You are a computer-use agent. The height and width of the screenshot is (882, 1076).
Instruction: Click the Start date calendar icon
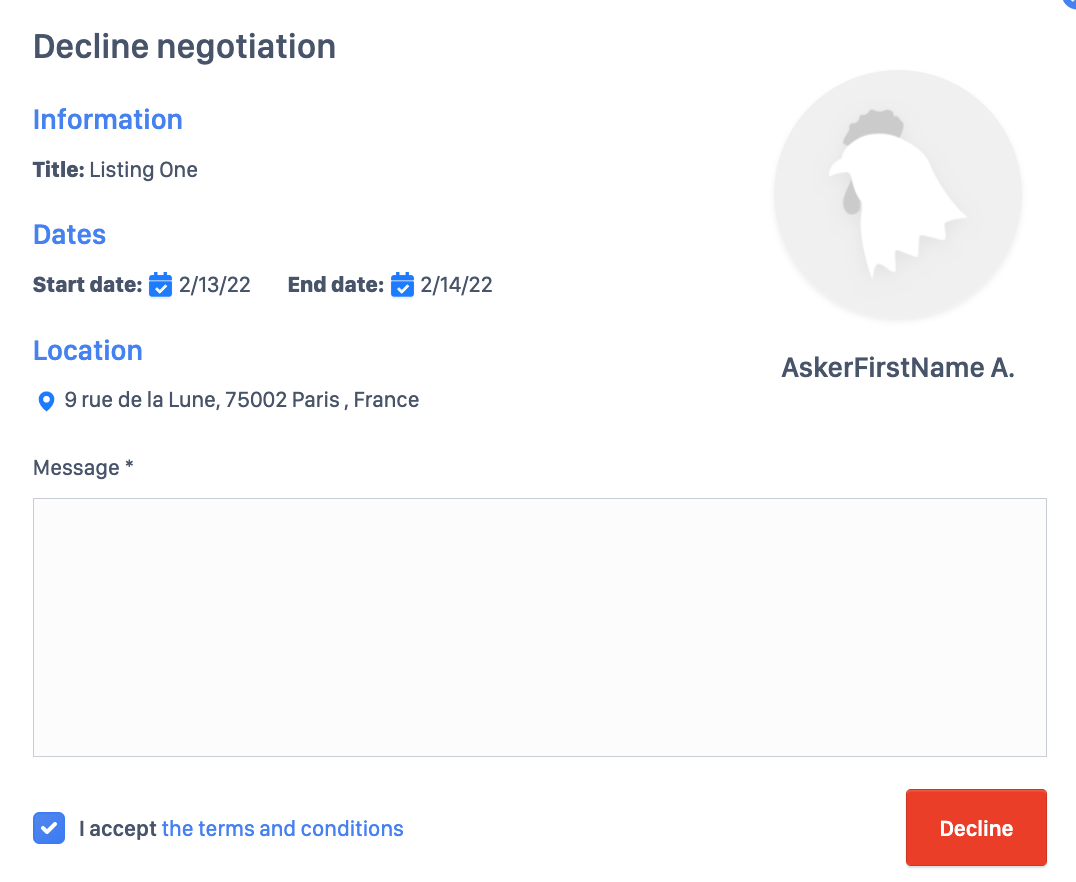pyautogui.click(x=160, y=285)
